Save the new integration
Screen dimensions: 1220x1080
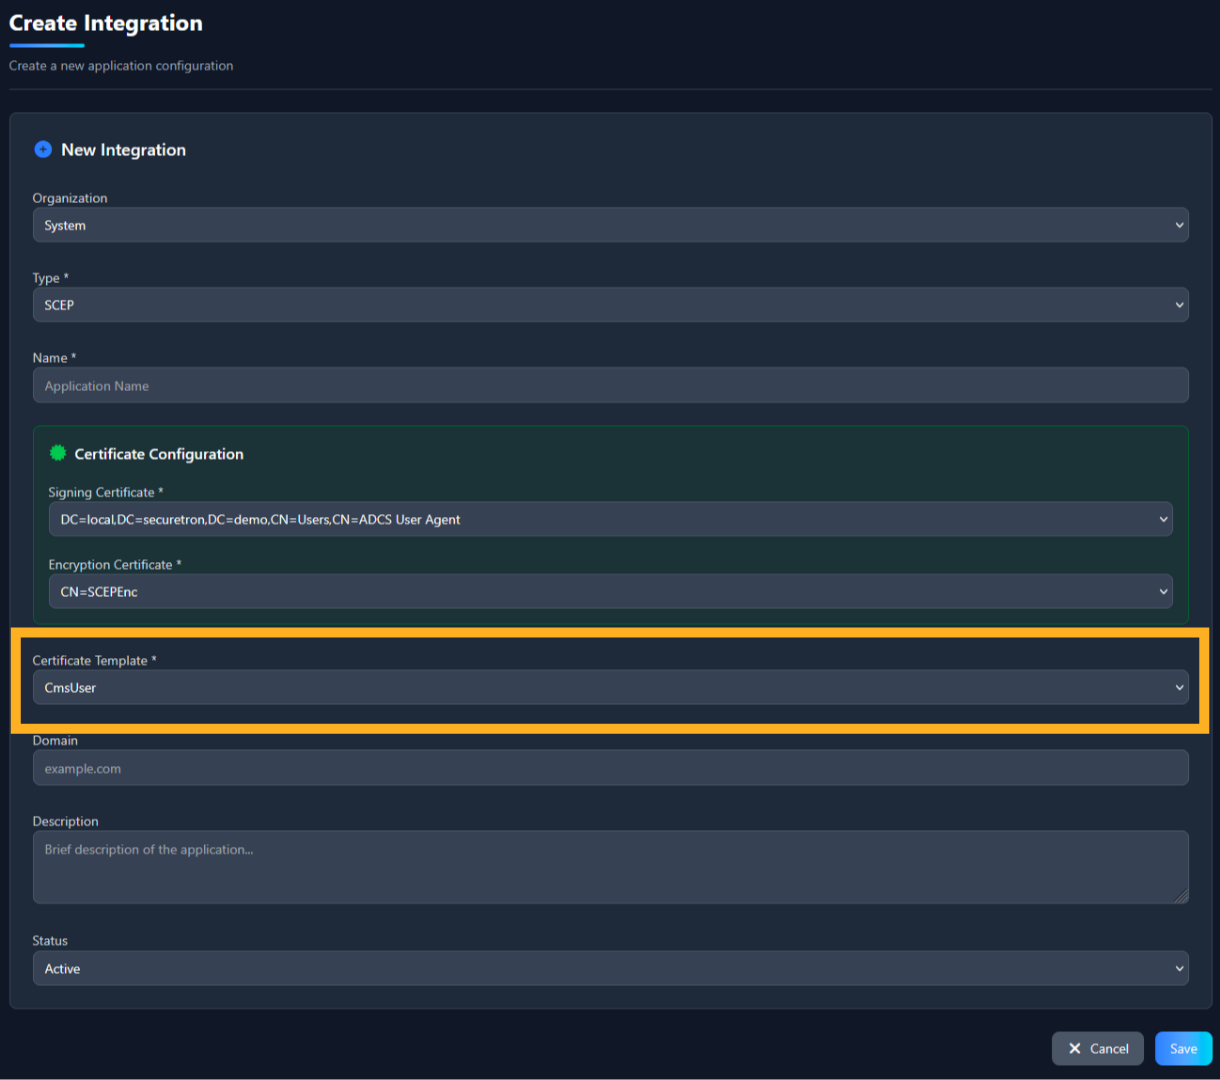click(1183, 1048)
